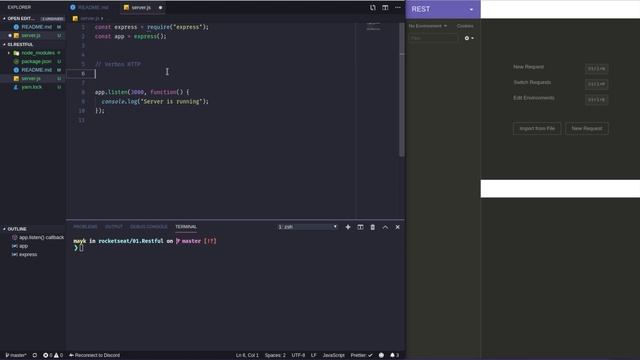Collapse the Open Editors section
640x360 pixels.
(x=20, y=18)
